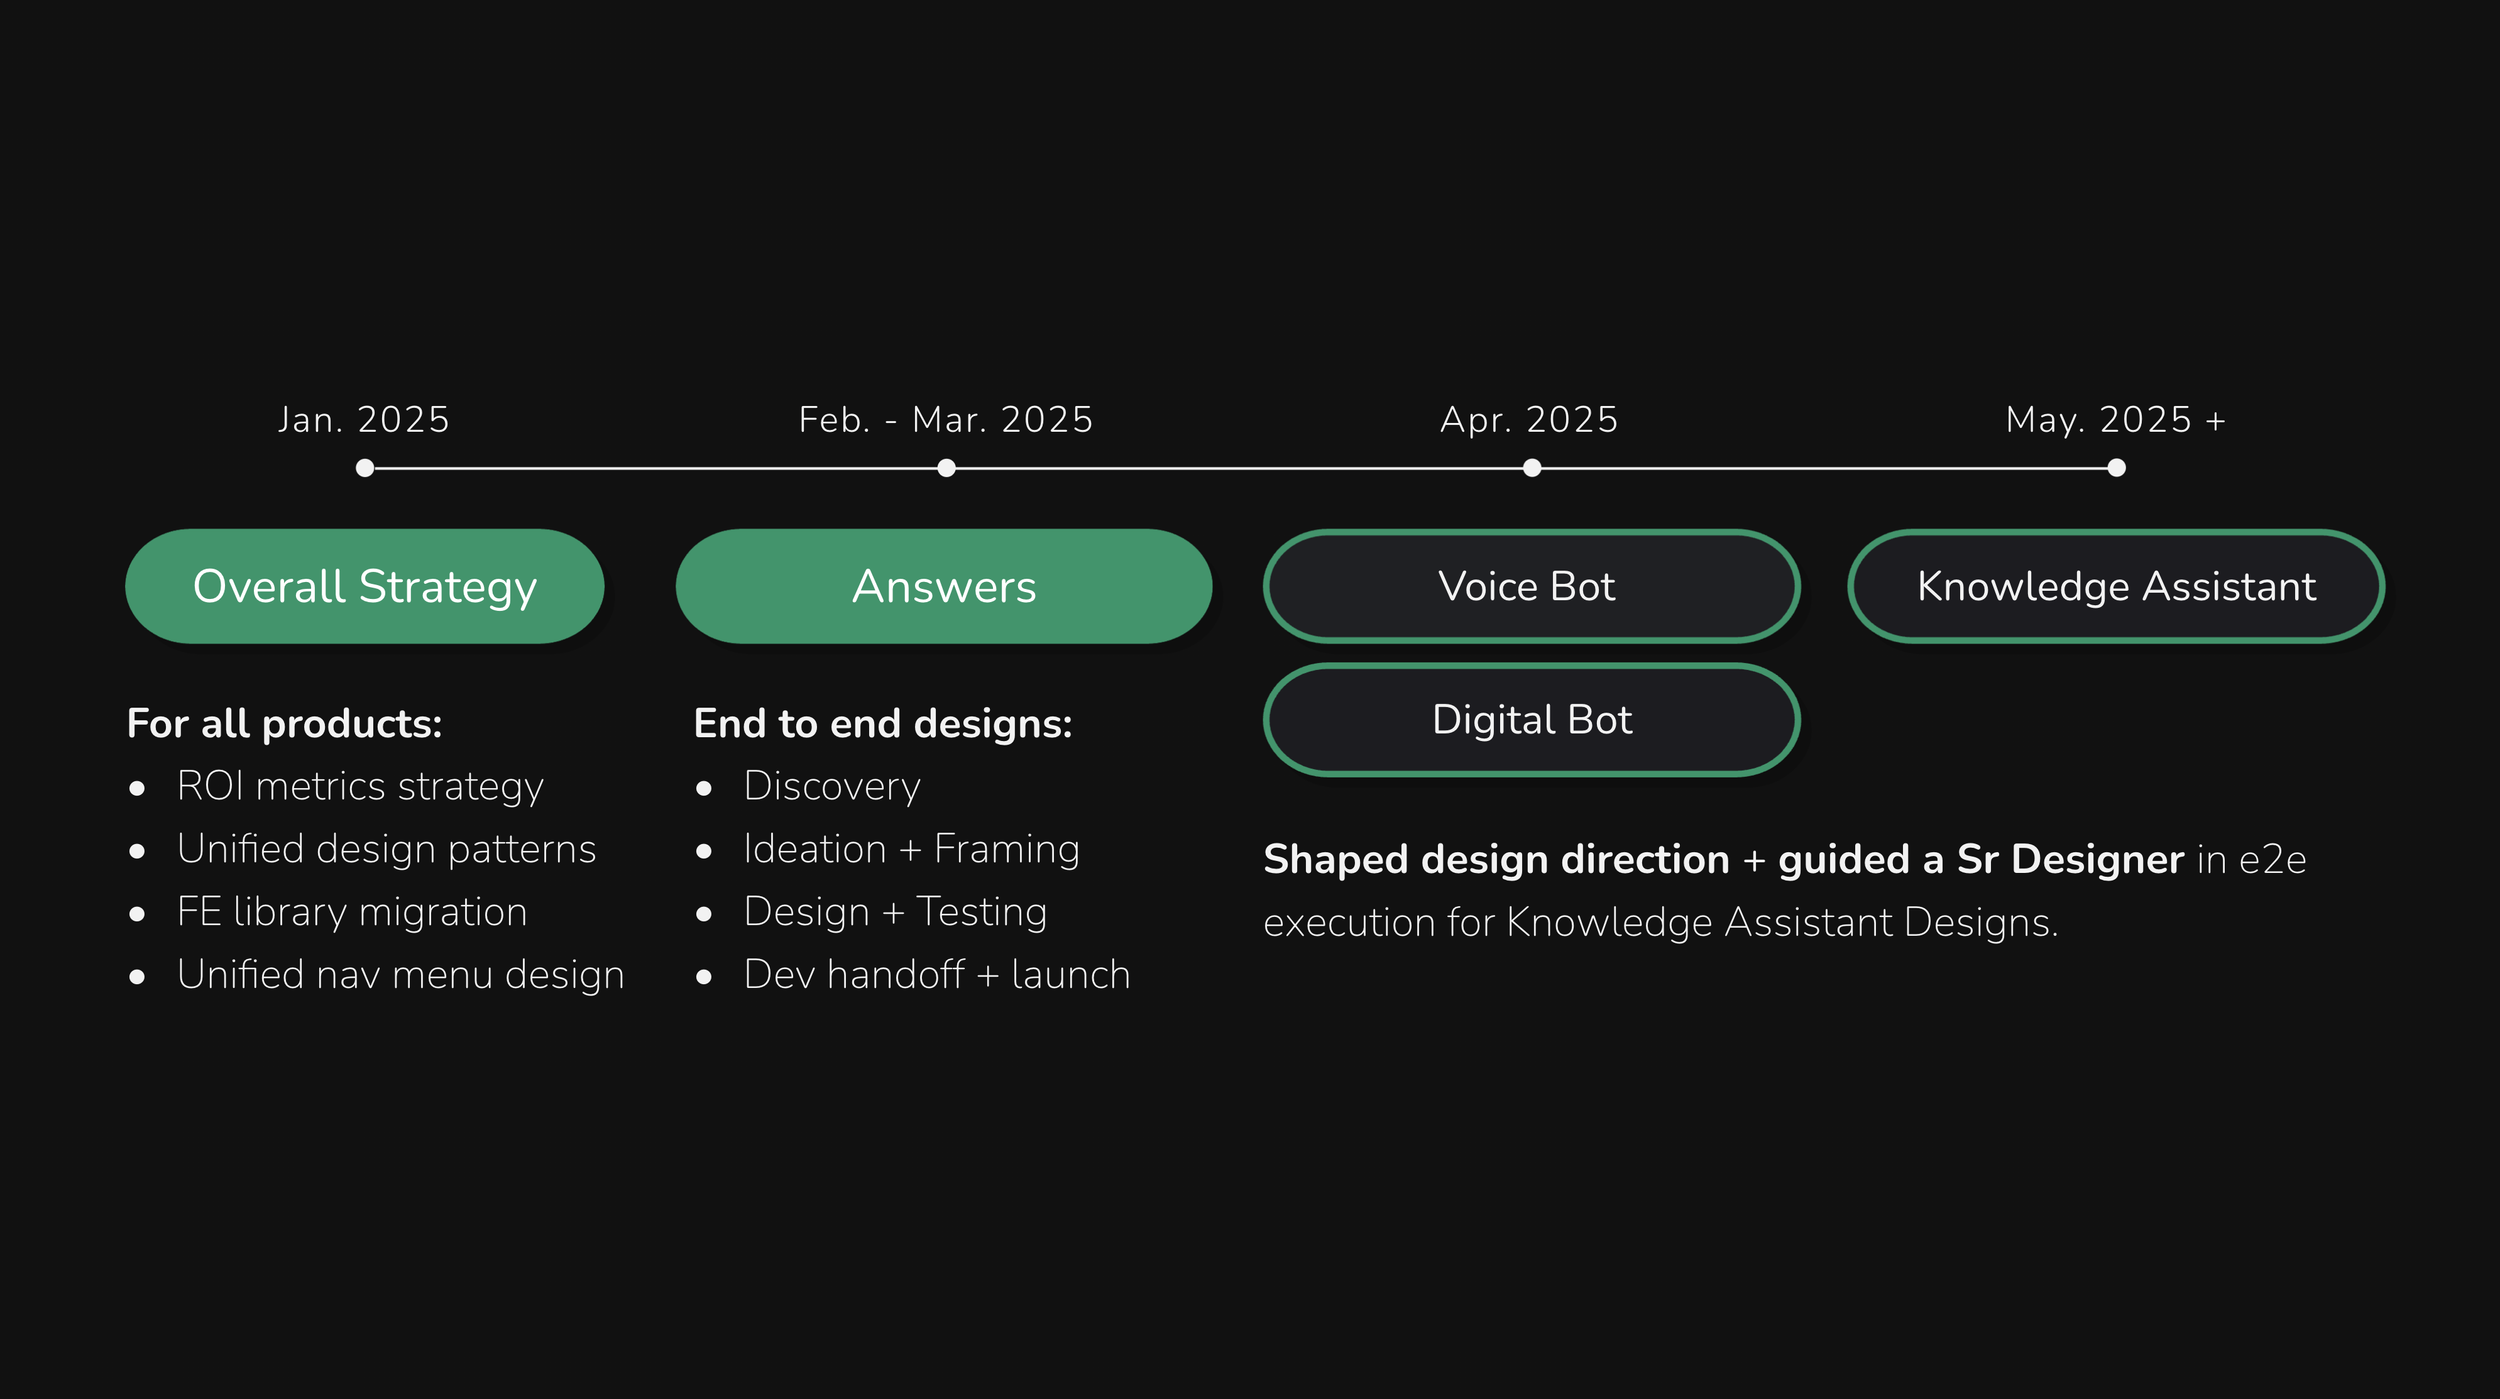Click the Unified design patterns item
This screenshot has height=1399, width=2500.
click(386, 850)
